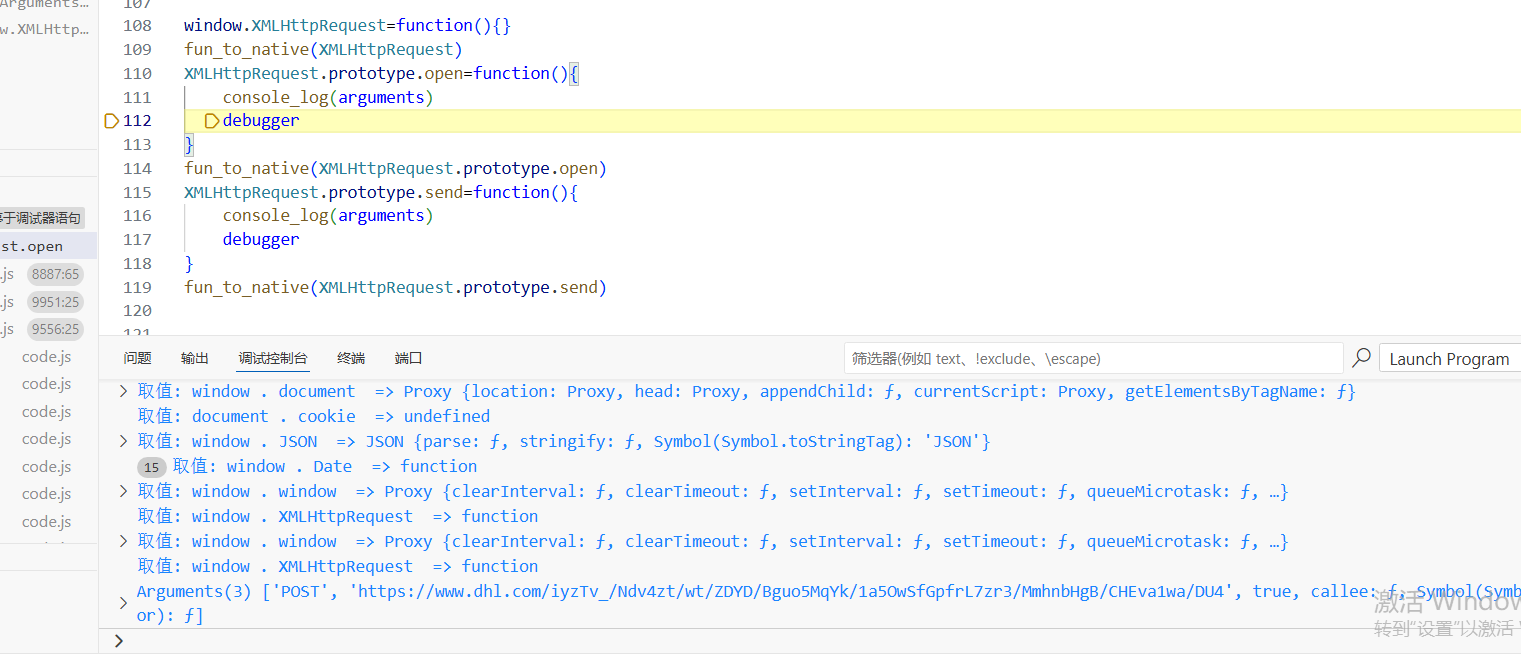The image size is (1521, 654).
Task: Switch to the 问题 tab
Action: point(137,358)
